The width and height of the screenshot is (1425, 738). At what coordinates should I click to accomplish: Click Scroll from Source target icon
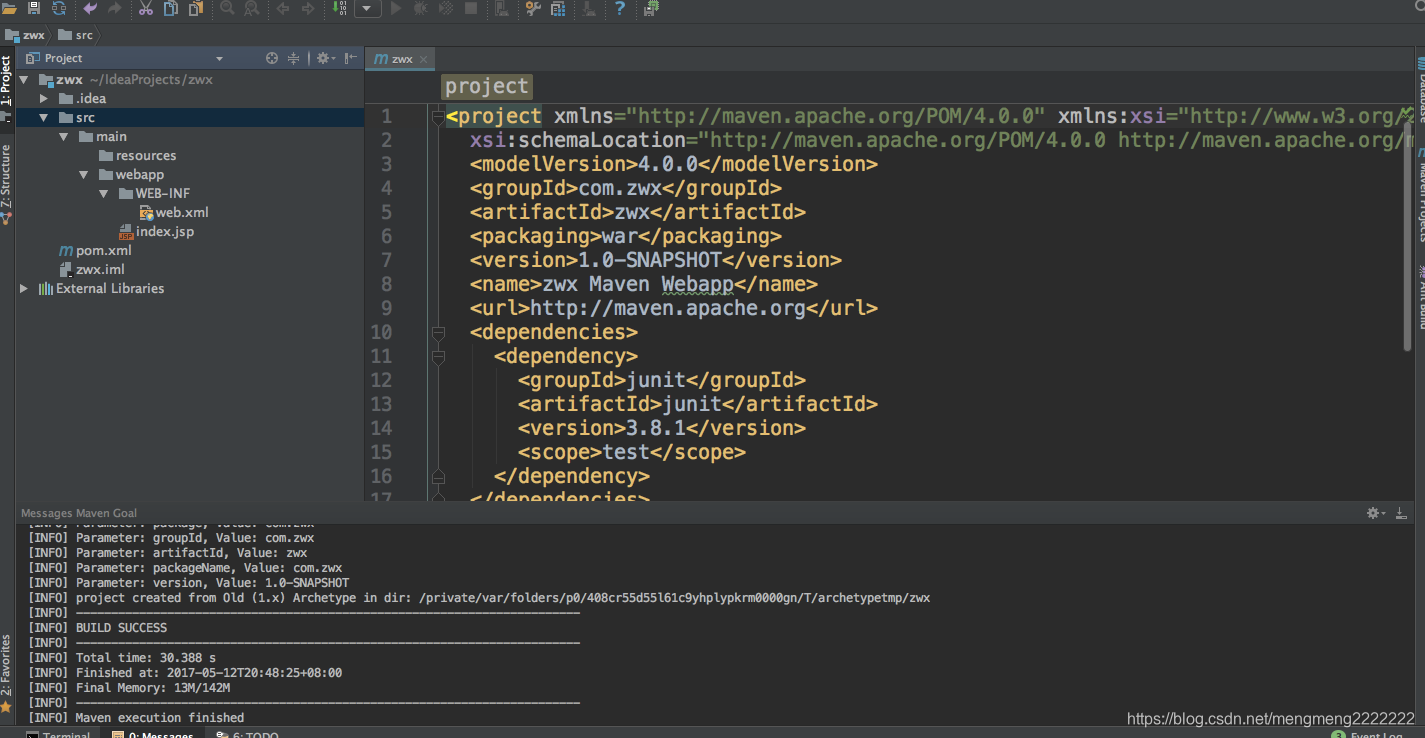tap(272, 58)
